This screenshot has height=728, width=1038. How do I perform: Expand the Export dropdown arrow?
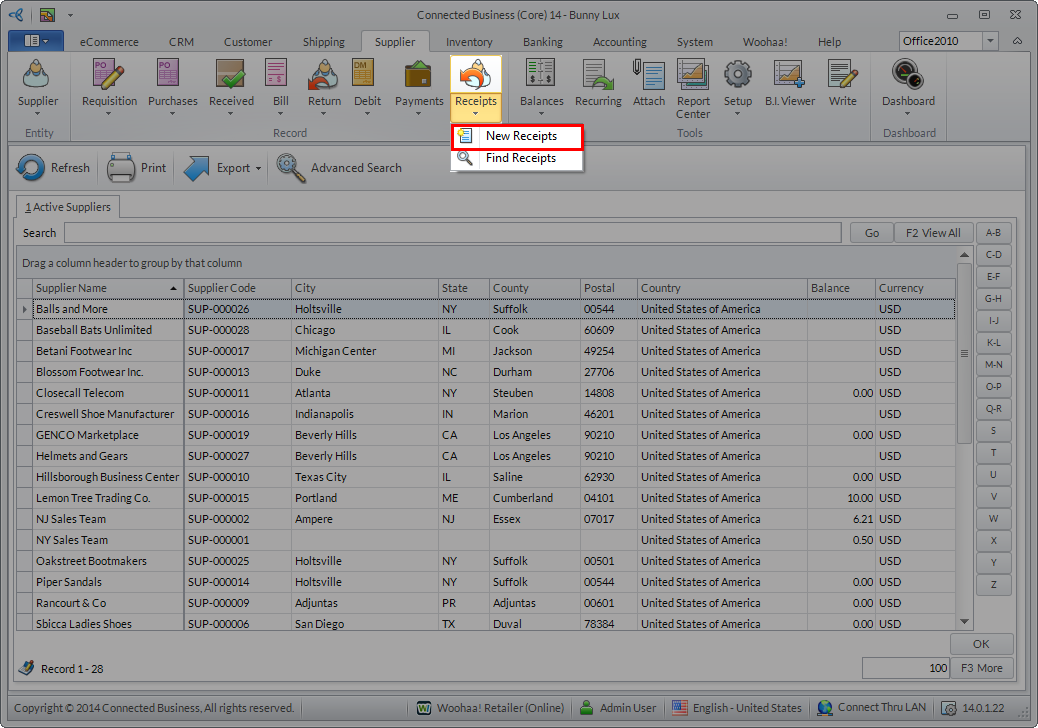[258, 168]
